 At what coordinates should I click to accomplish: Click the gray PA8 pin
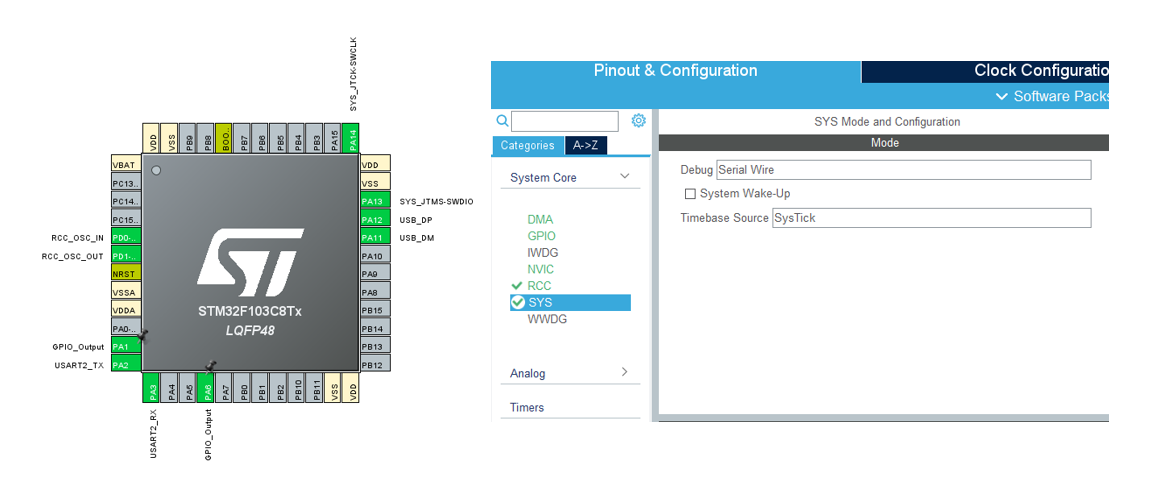coord(375,292)
